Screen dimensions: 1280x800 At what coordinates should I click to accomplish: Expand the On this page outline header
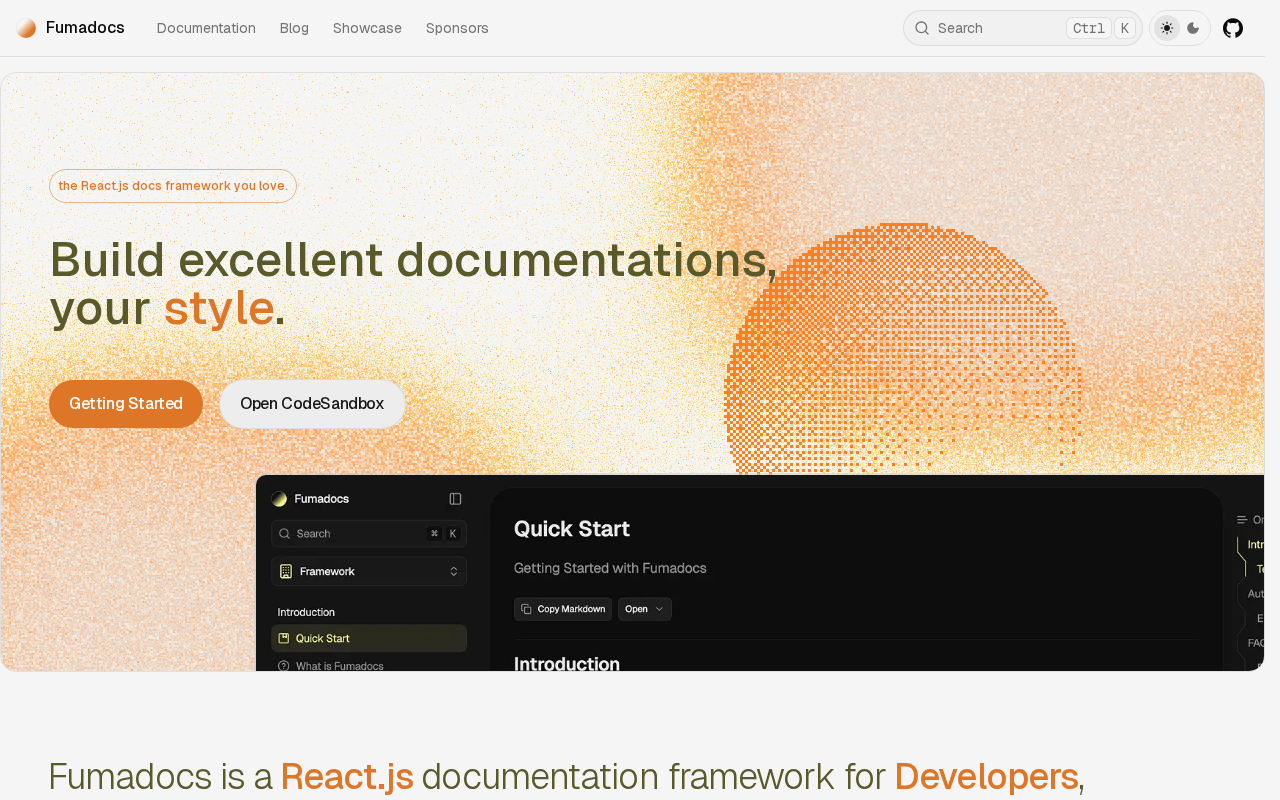[x=1250, y=520]
